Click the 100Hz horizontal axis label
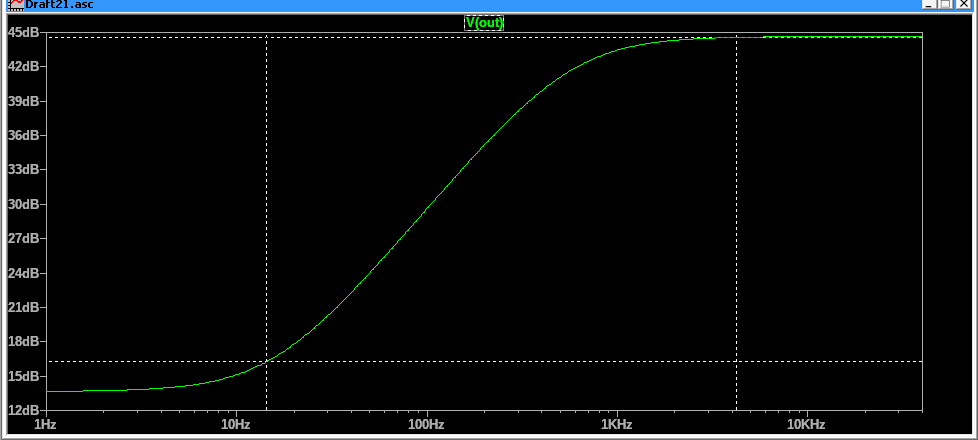This screenshot has height=440, width=978. pos(426,425)
